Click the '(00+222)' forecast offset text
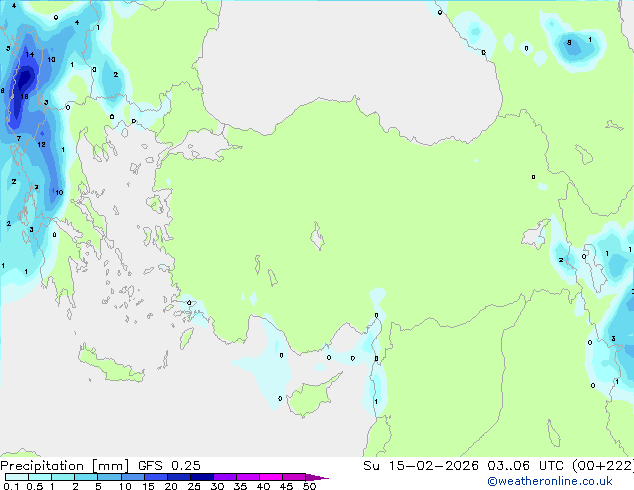634x490 pixels. (x=603, y=466)
